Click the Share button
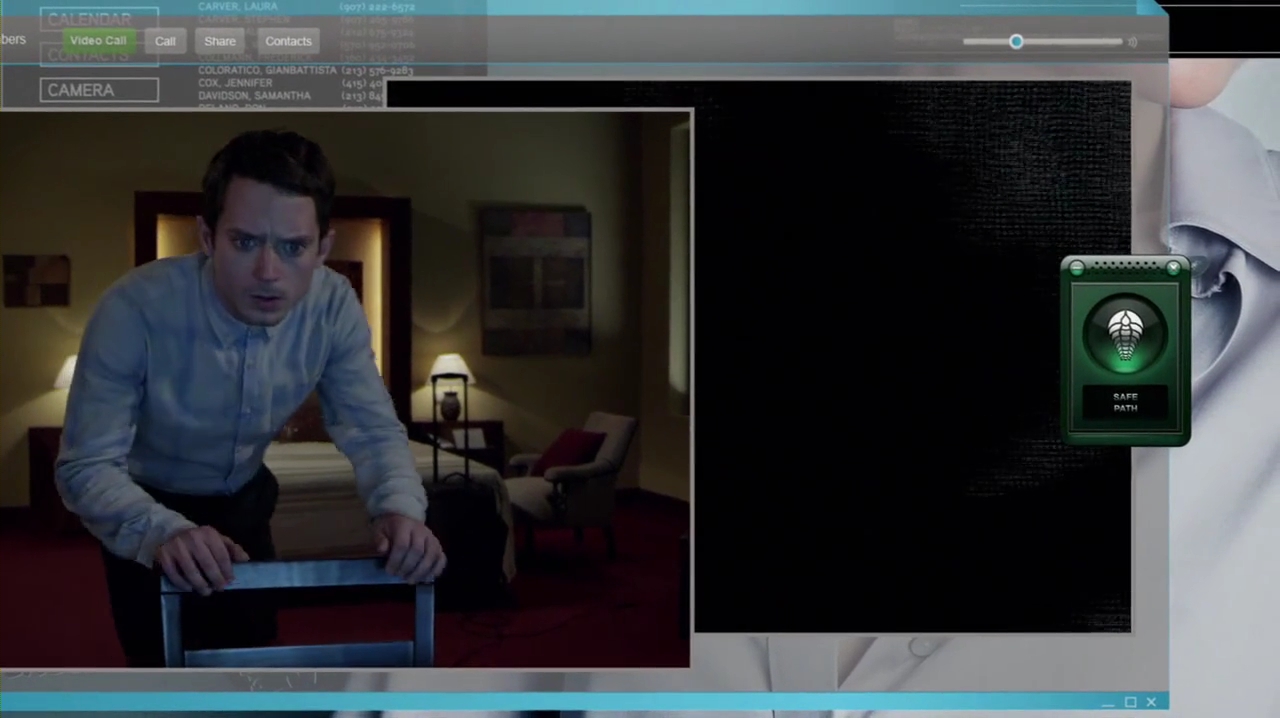The width and height of the screenshot is (1280, 718). point(220,41)
